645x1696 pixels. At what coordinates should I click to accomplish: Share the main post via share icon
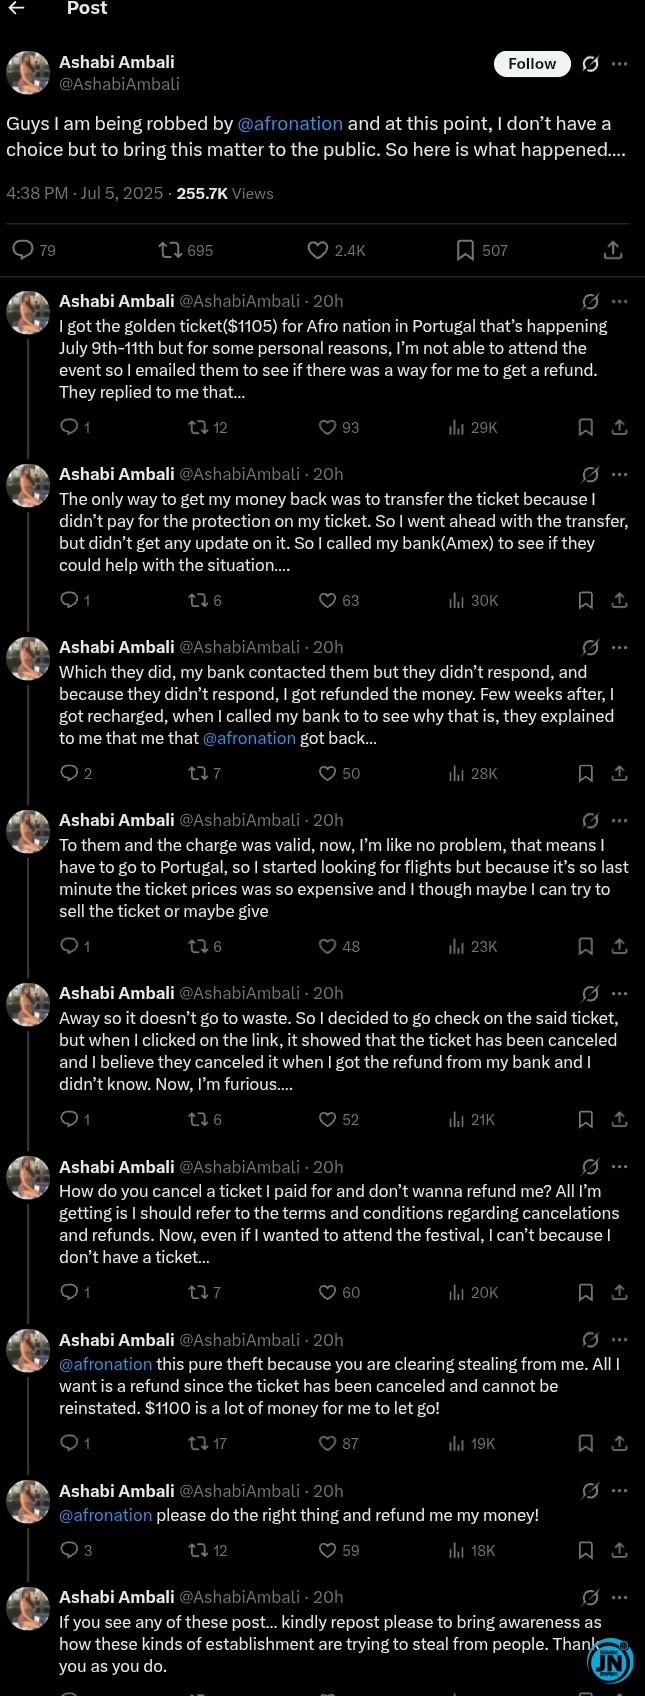point(613,250)
